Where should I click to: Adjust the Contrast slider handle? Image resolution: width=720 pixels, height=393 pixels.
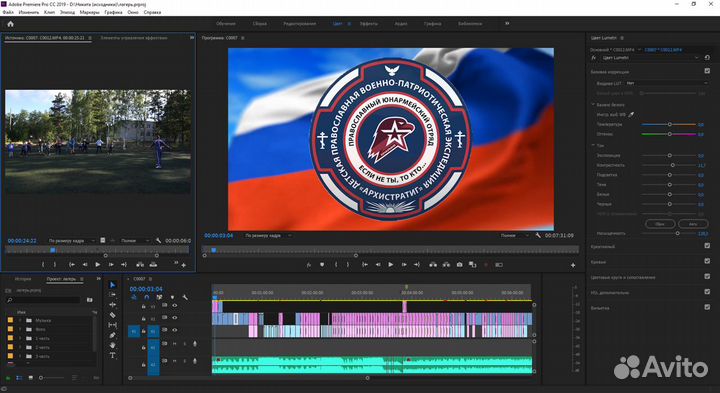click(673, 165)
